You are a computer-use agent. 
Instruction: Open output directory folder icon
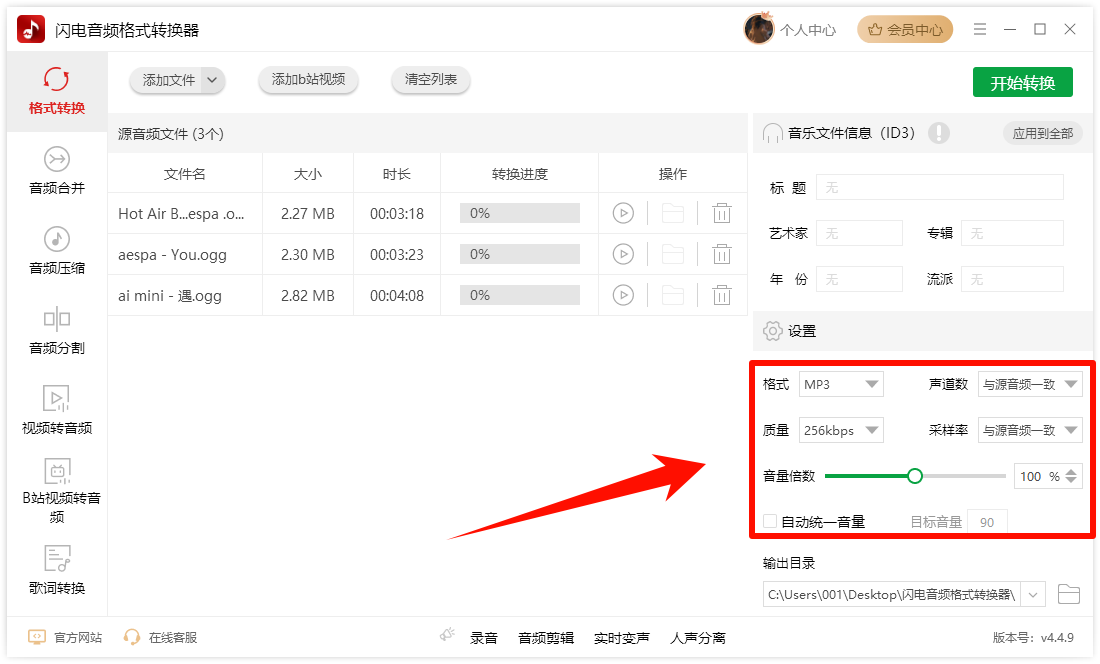pyautogui.click(x=1069, y=593)
